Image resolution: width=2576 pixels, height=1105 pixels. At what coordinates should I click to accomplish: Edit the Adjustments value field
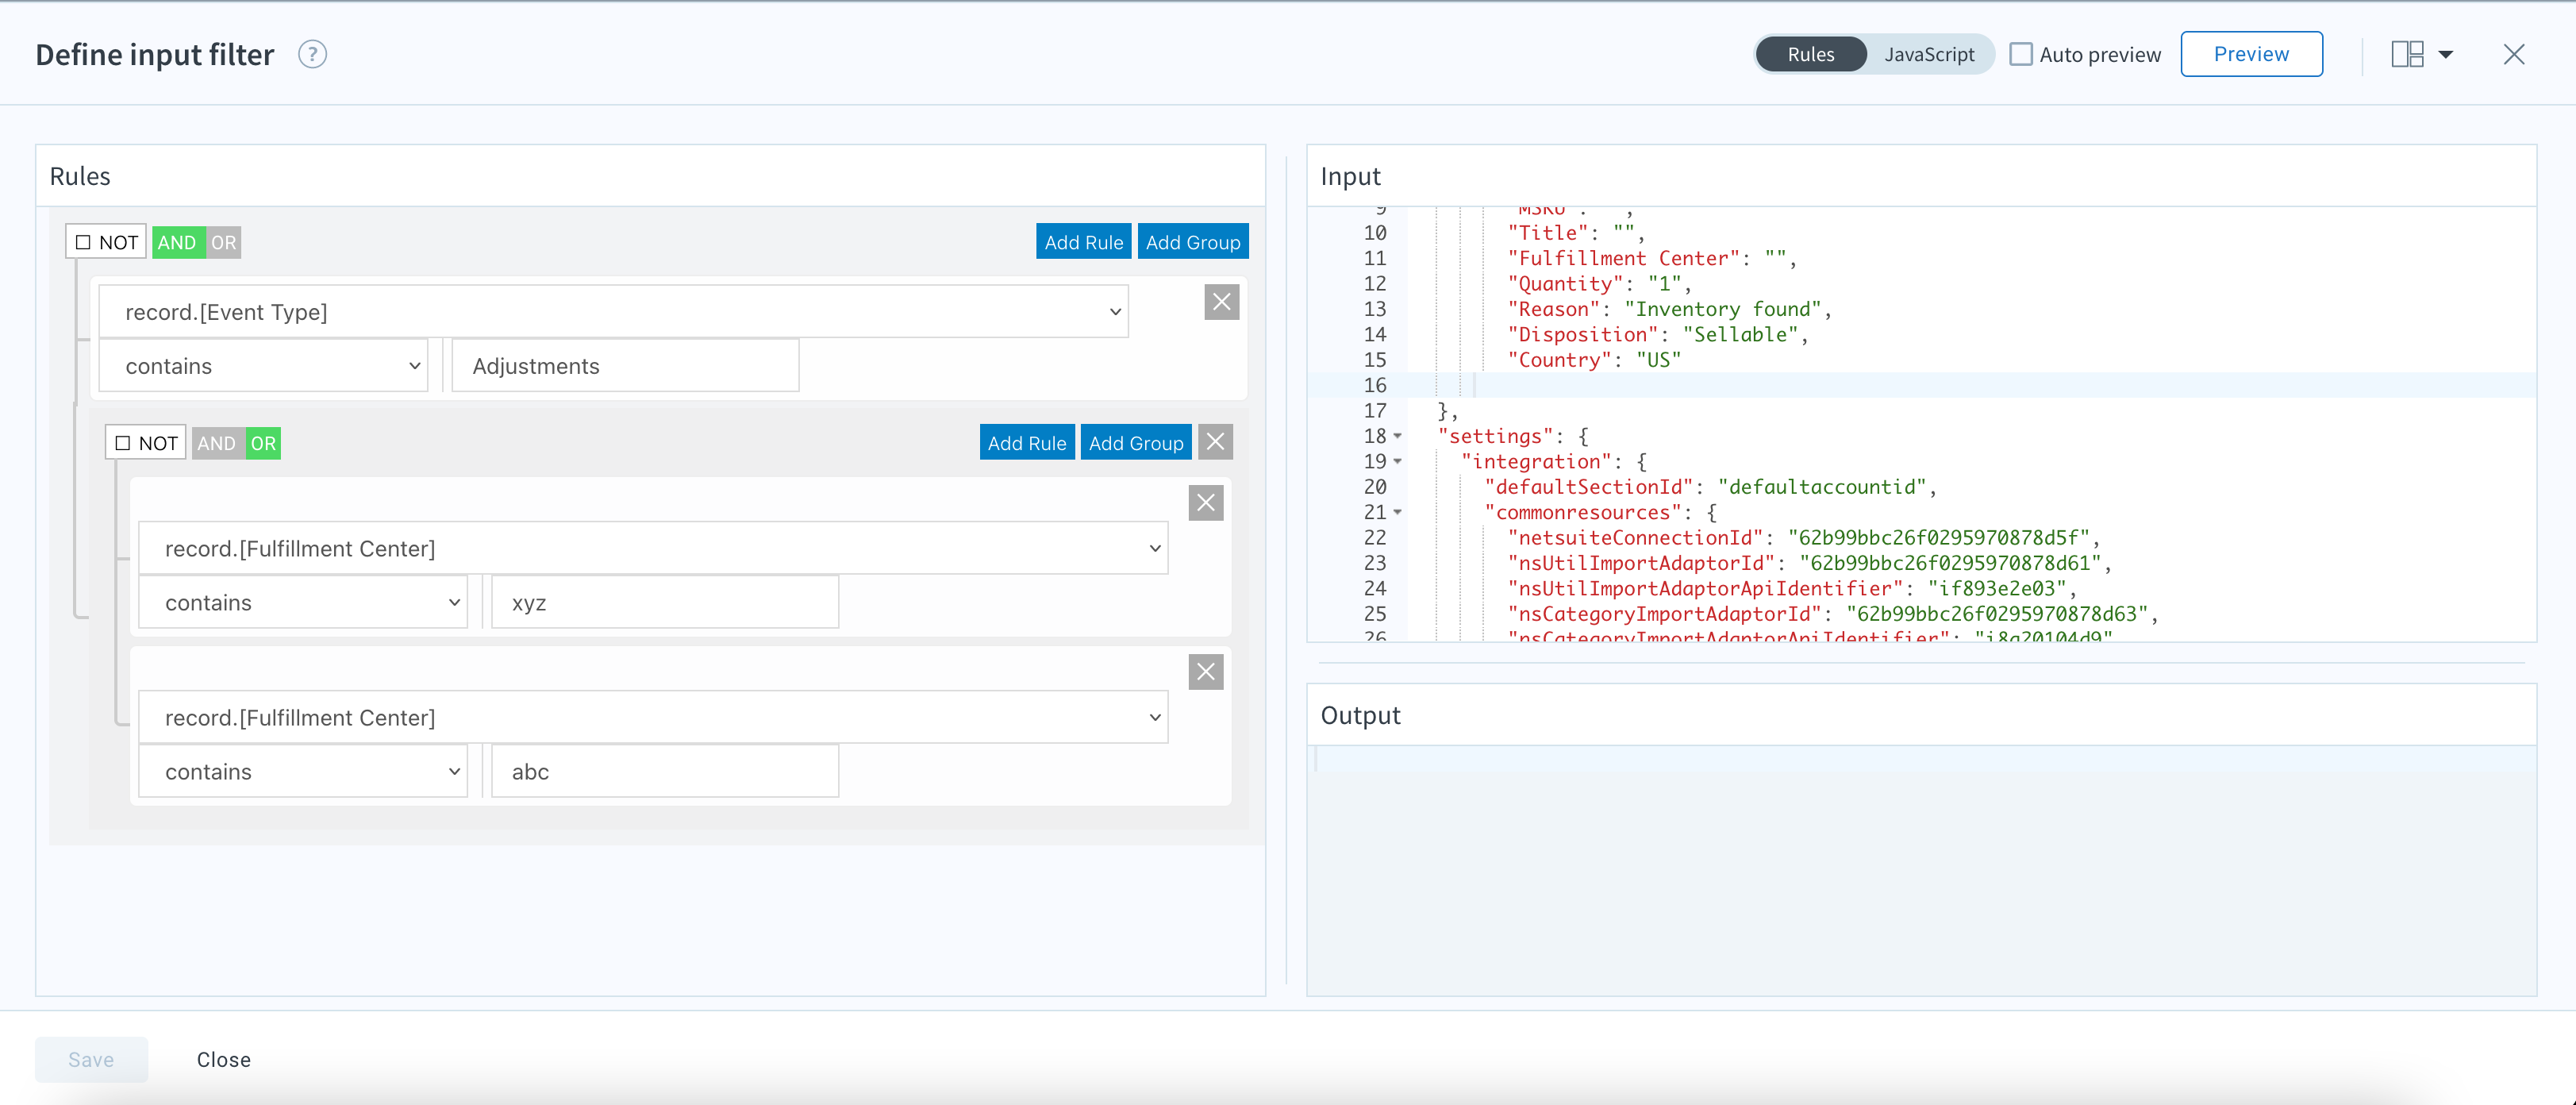[625, 366]
